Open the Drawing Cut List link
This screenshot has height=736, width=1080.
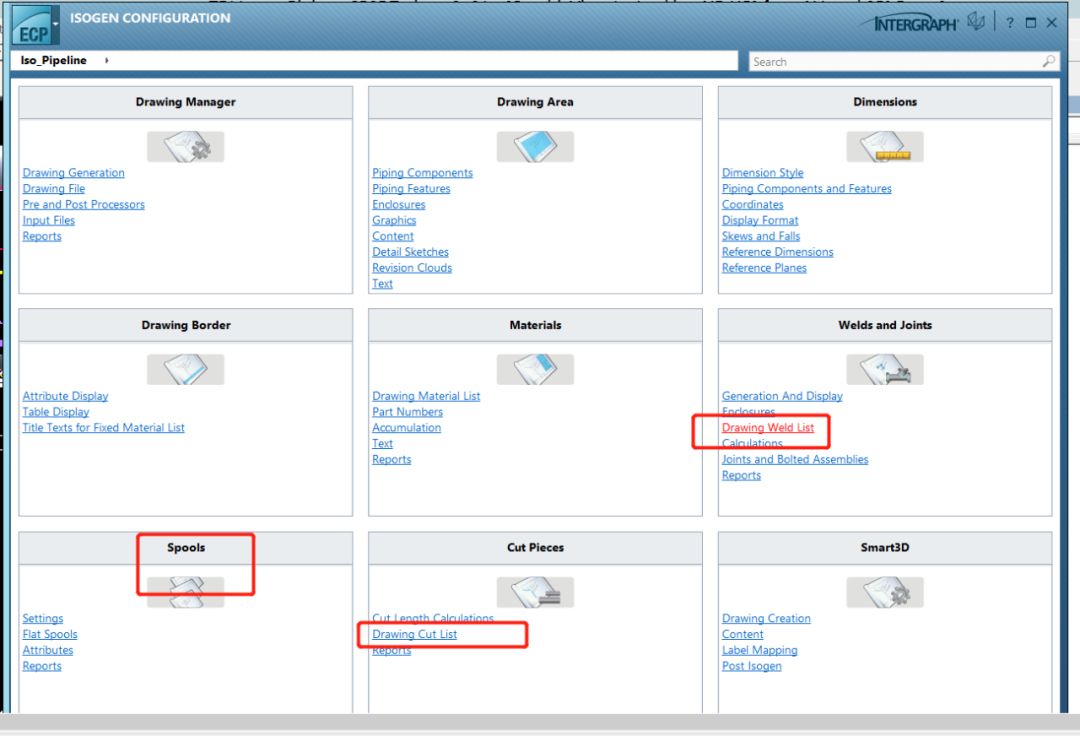pyautogui.click(x=415, y=634)
